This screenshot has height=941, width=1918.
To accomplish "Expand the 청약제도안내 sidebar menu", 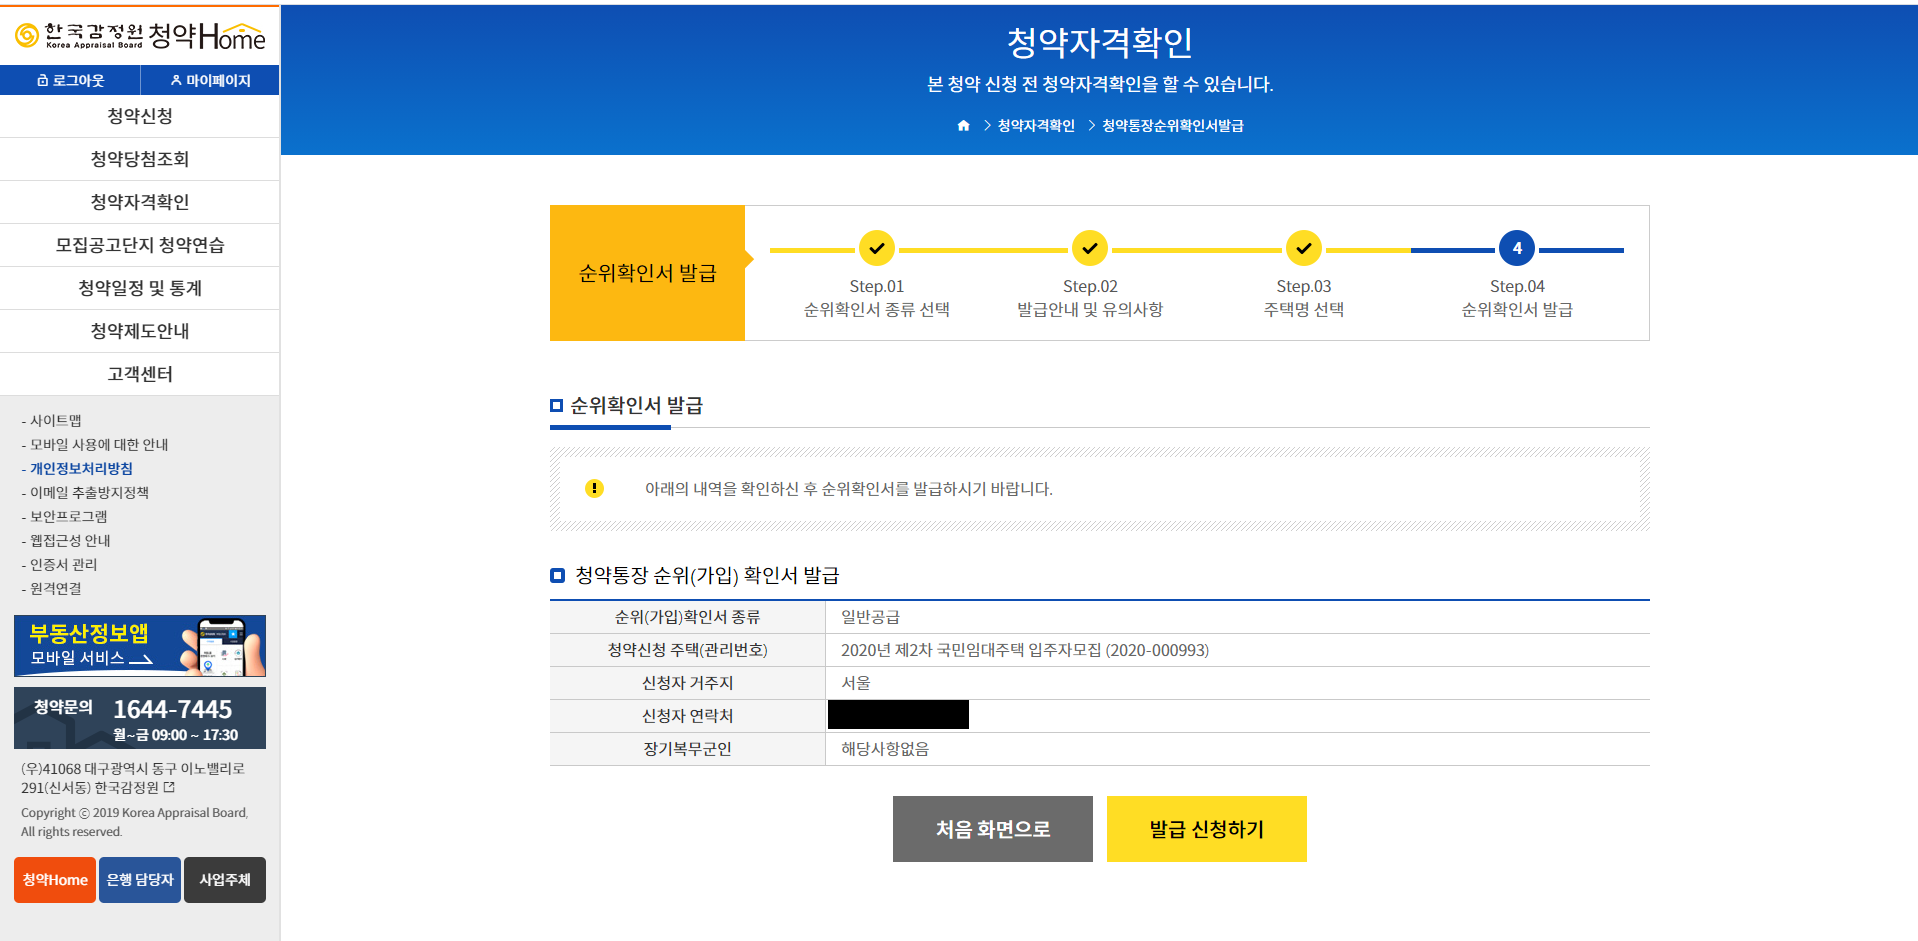I will [x=139, y=331].
